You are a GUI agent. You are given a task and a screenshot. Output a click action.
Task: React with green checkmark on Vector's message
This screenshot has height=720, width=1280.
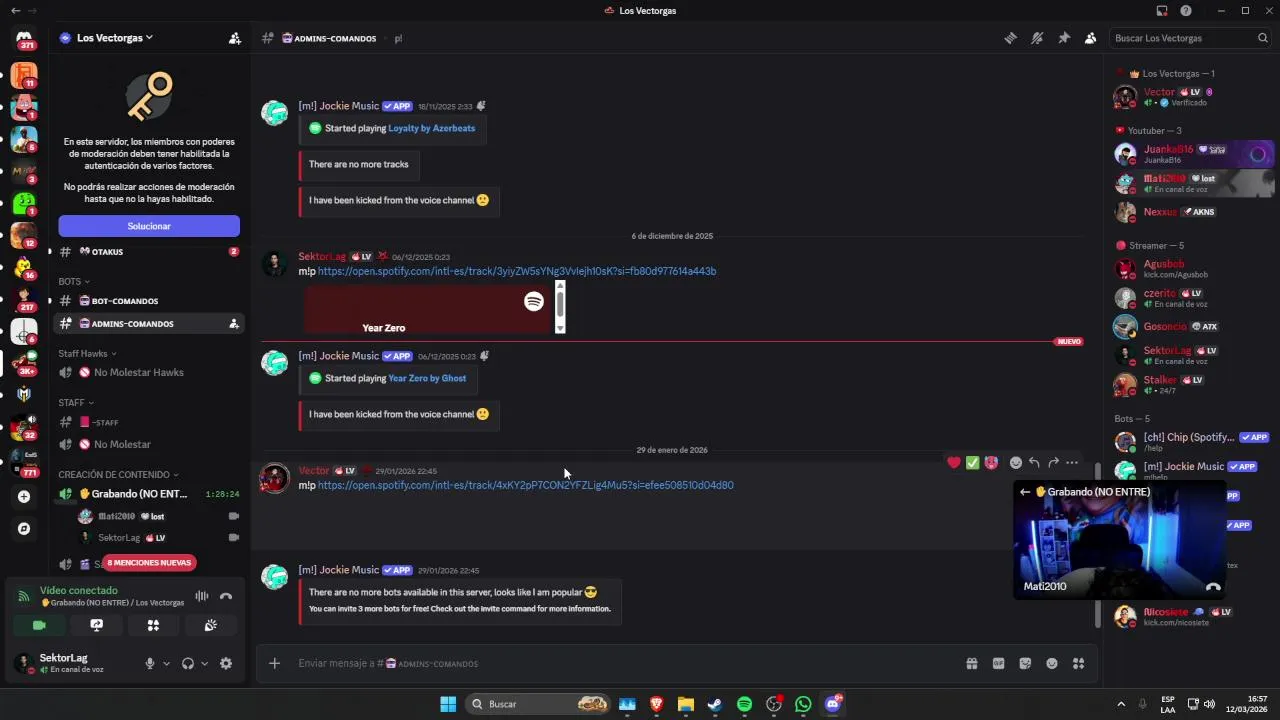pos(972,462)
